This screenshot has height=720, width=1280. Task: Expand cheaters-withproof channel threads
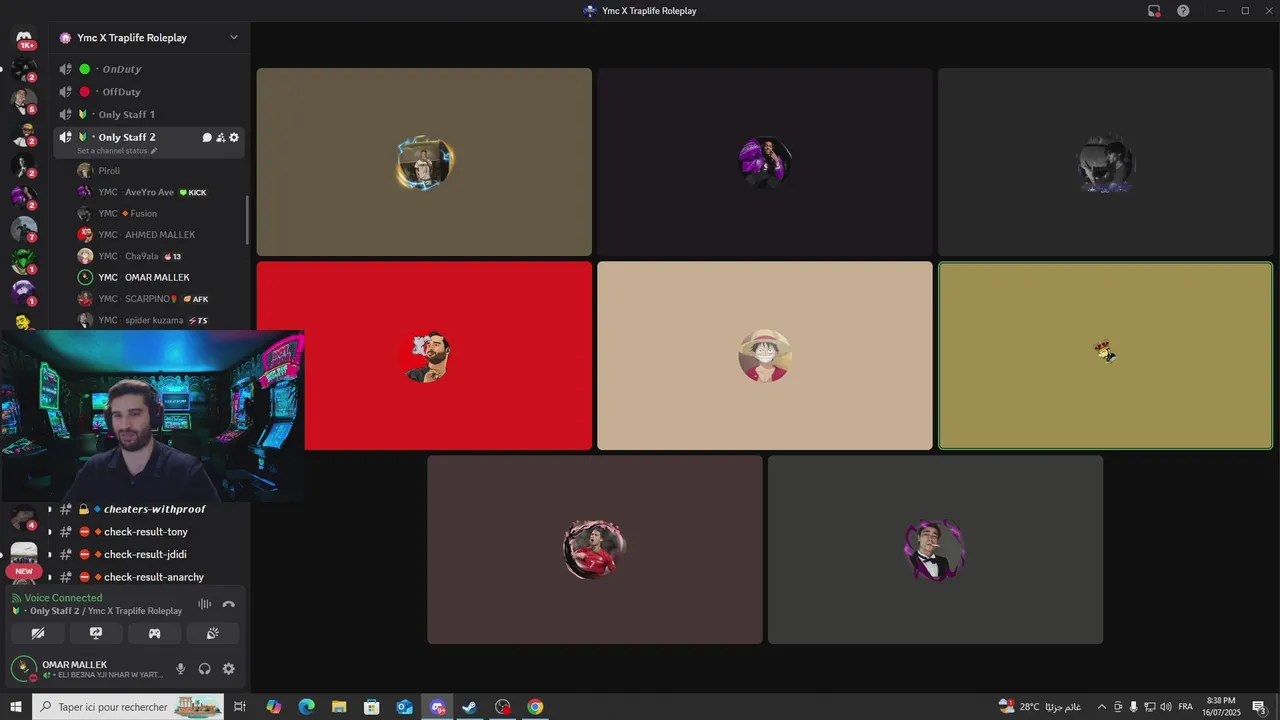pos(49,509)
